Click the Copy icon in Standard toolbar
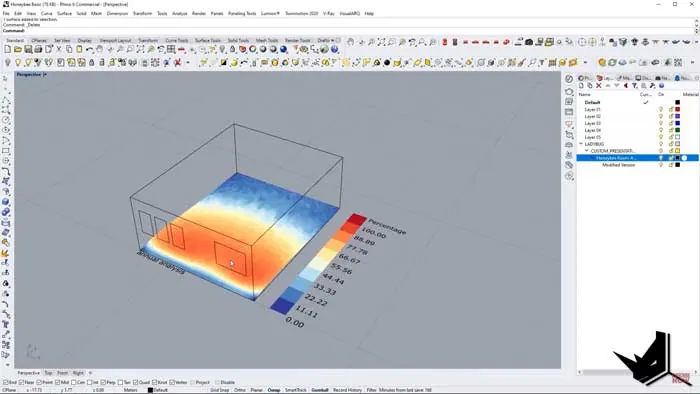700x394 pixels. pyautogui.click(x=69, y=50)
